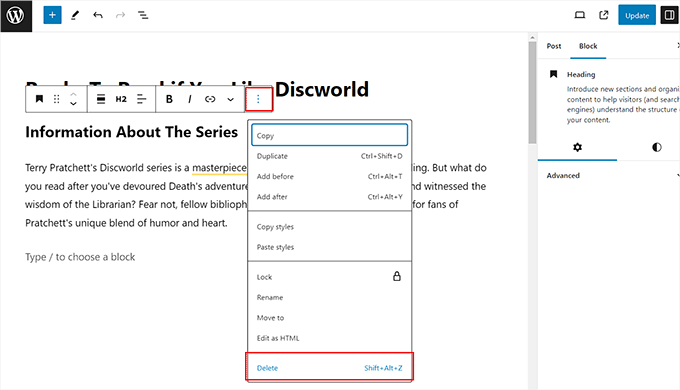Click the scrollbar up arrow

[532, 38]
